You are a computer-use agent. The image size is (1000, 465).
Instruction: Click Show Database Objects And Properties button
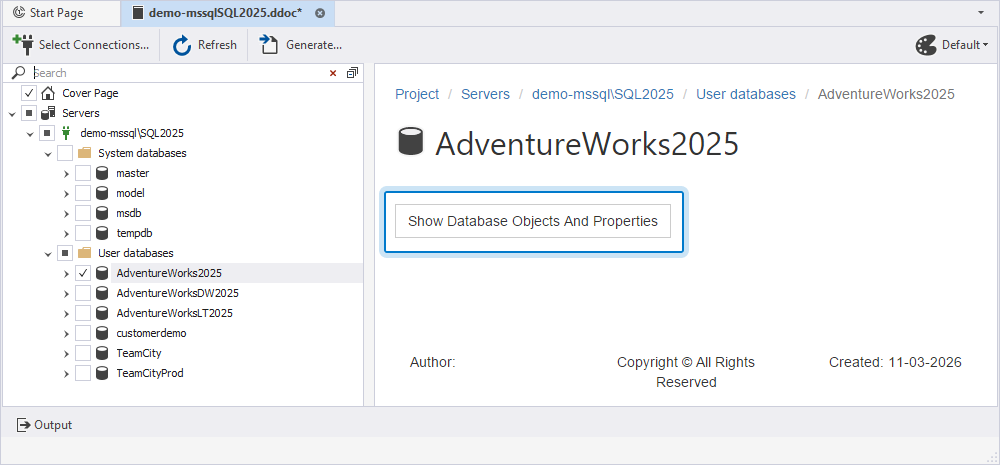click(x=533, y=221)
